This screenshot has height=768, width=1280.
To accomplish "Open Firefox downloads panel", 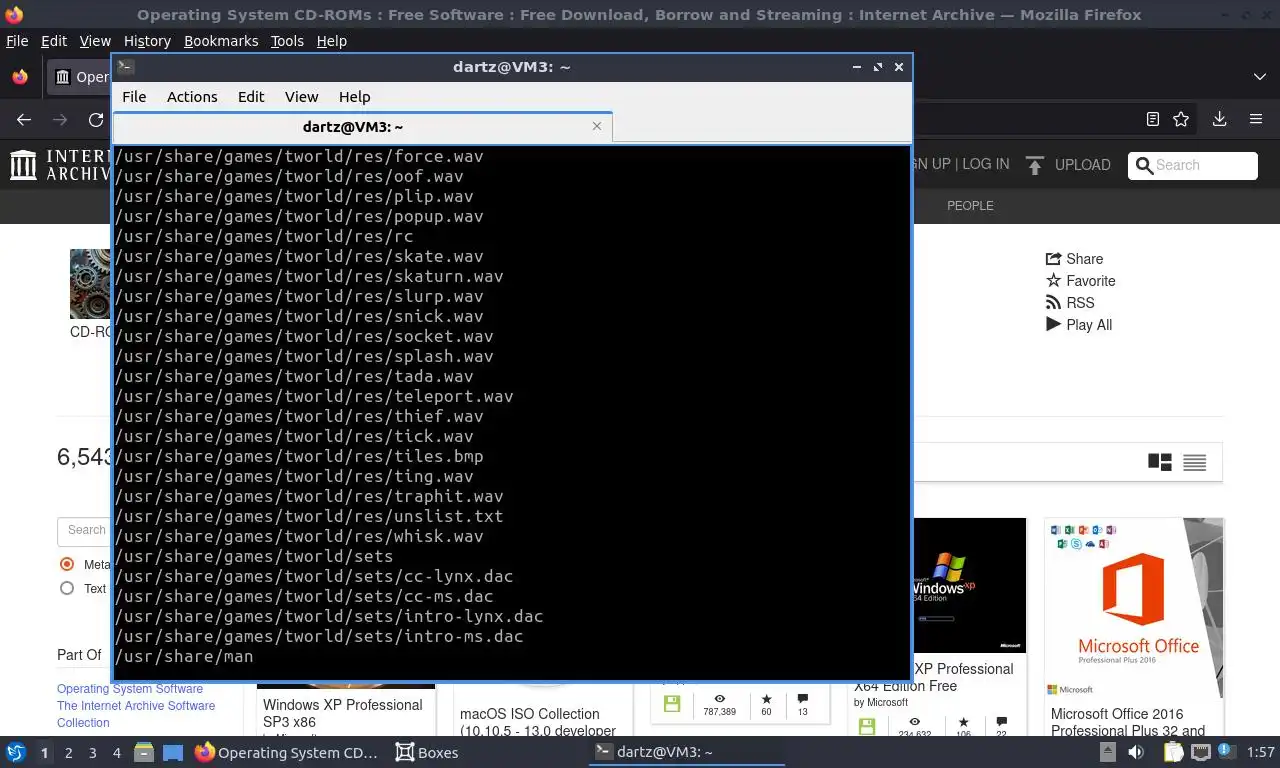I will click(1219, 119).
